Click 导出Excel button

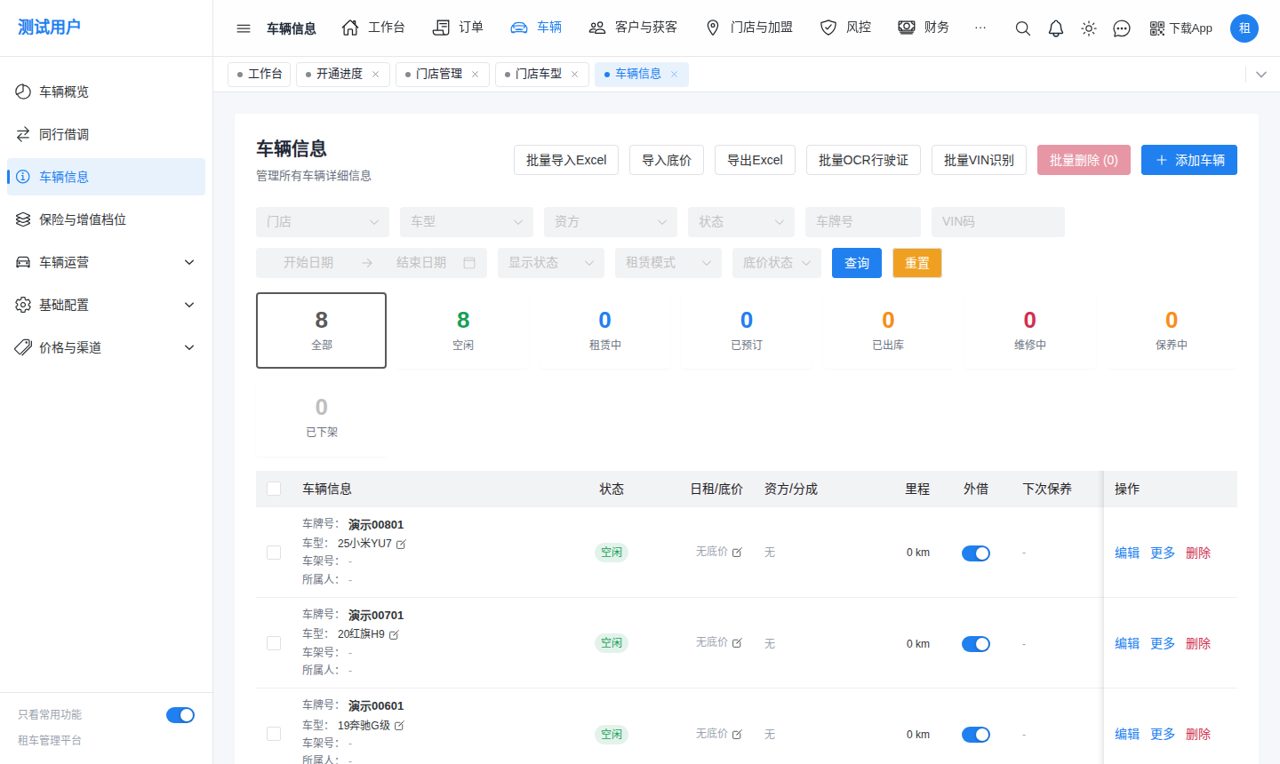pyautogui.click(x=755, y=160)
